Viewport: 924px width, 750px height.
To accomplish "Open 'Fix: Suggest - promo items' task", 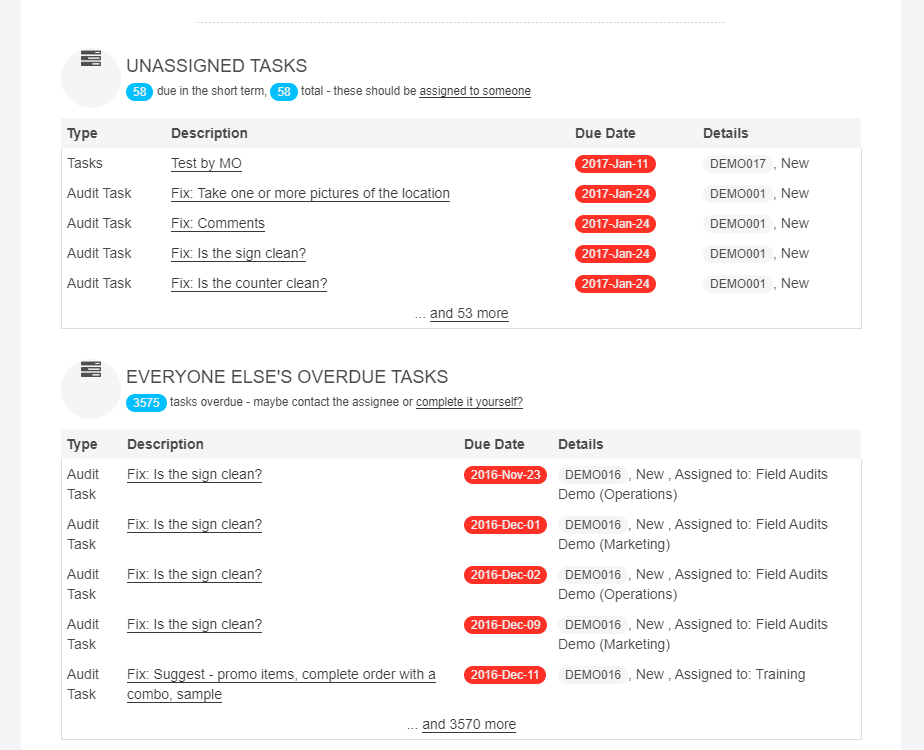I will (281, 684).
